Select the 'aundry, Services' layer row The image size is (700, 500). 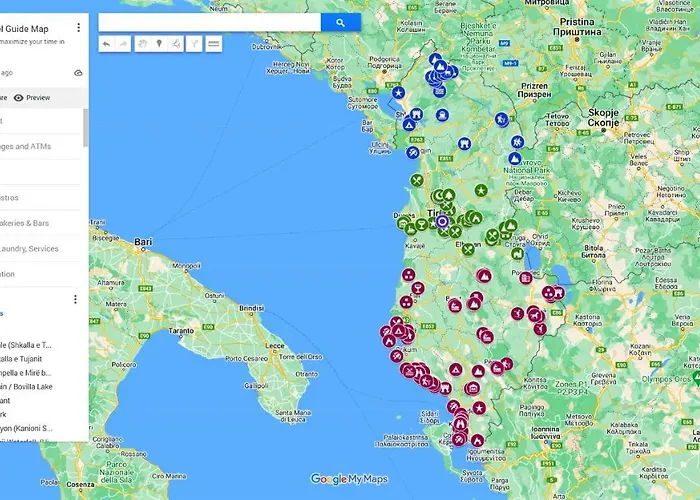(x=40, y=249)
